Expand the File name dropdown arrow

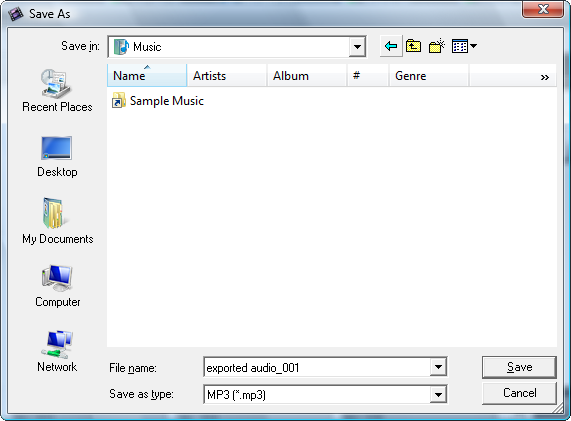(438, 367)
